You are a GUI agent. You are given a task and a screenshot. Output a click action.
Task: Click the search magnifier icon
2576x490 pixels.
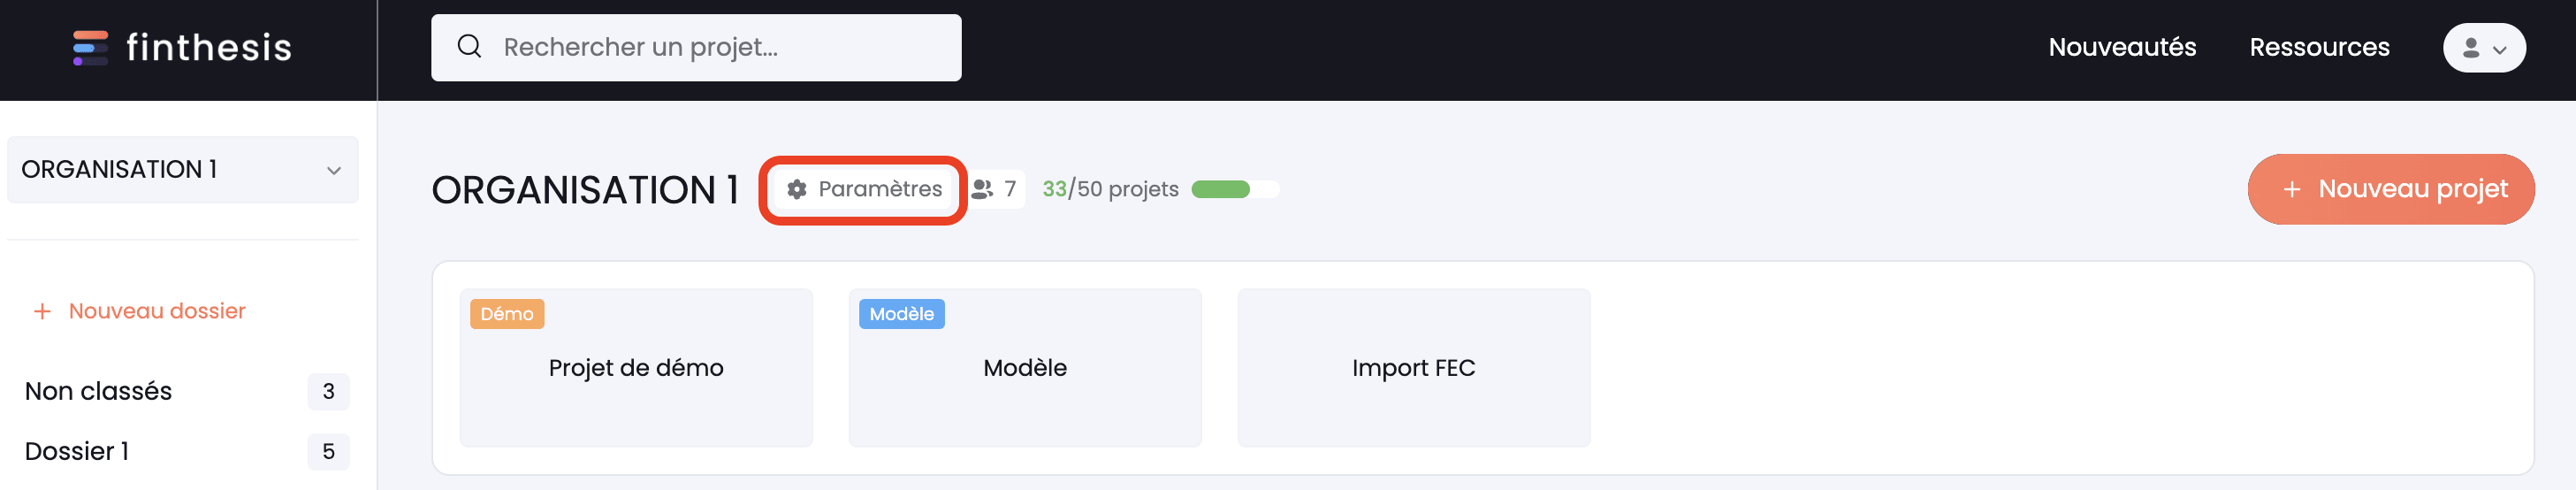click(x=469, y=46)
